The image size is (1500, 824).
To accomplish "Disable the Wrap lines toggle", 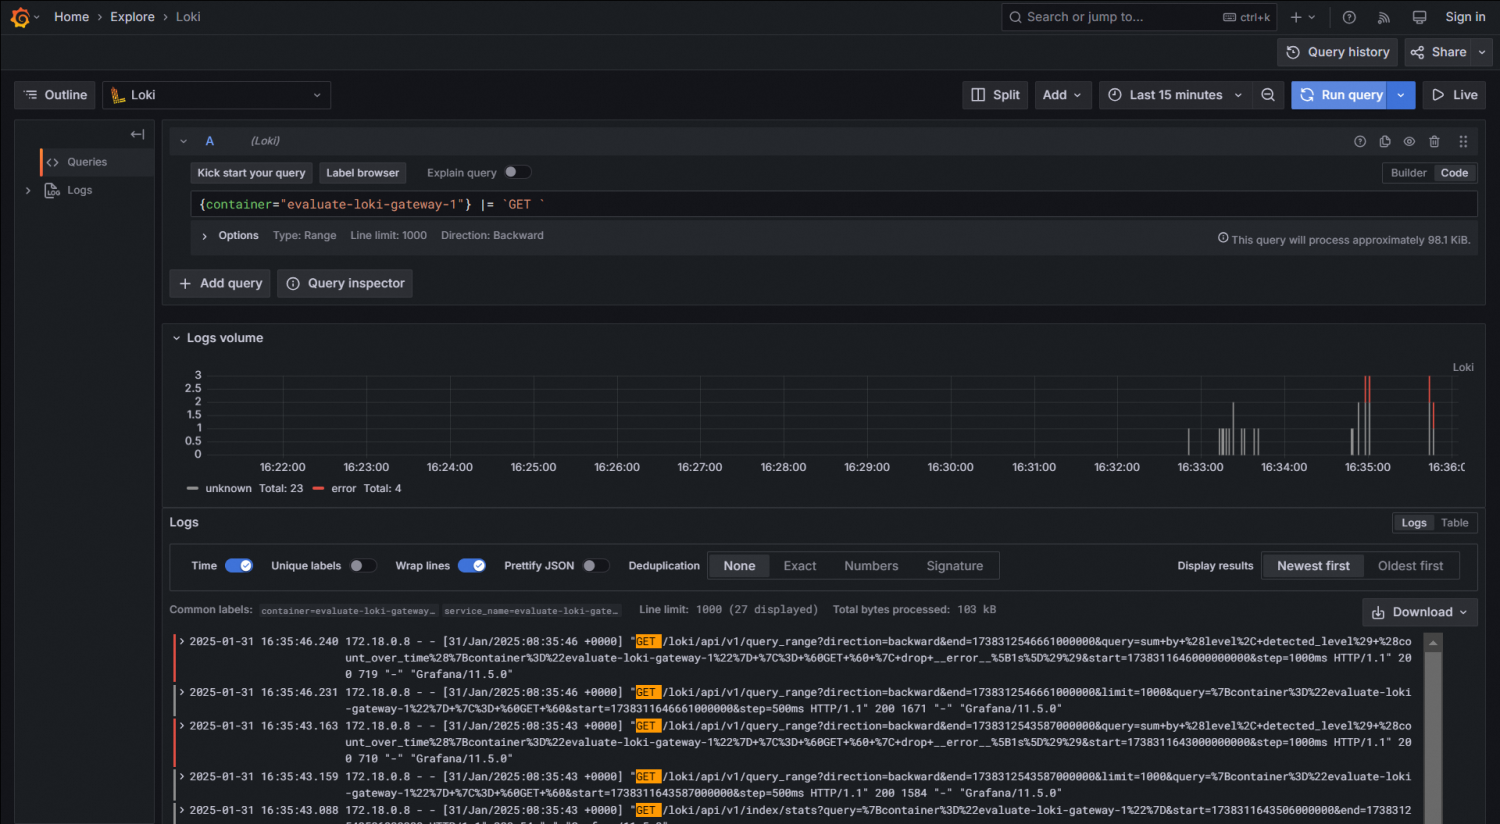I will (472, 565).
